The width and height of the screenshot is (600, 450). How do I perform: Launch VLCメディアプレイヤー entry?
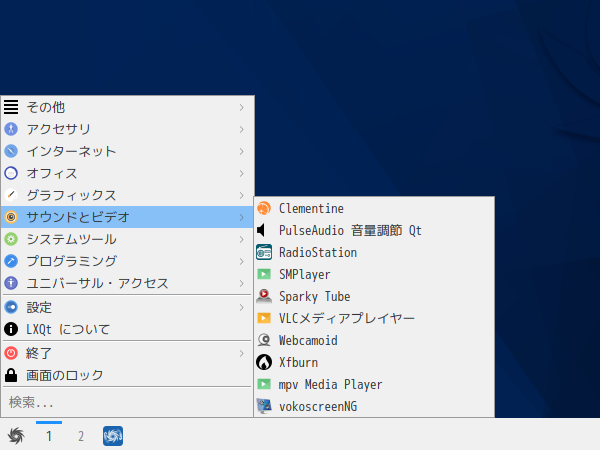[x=374, y=318]
